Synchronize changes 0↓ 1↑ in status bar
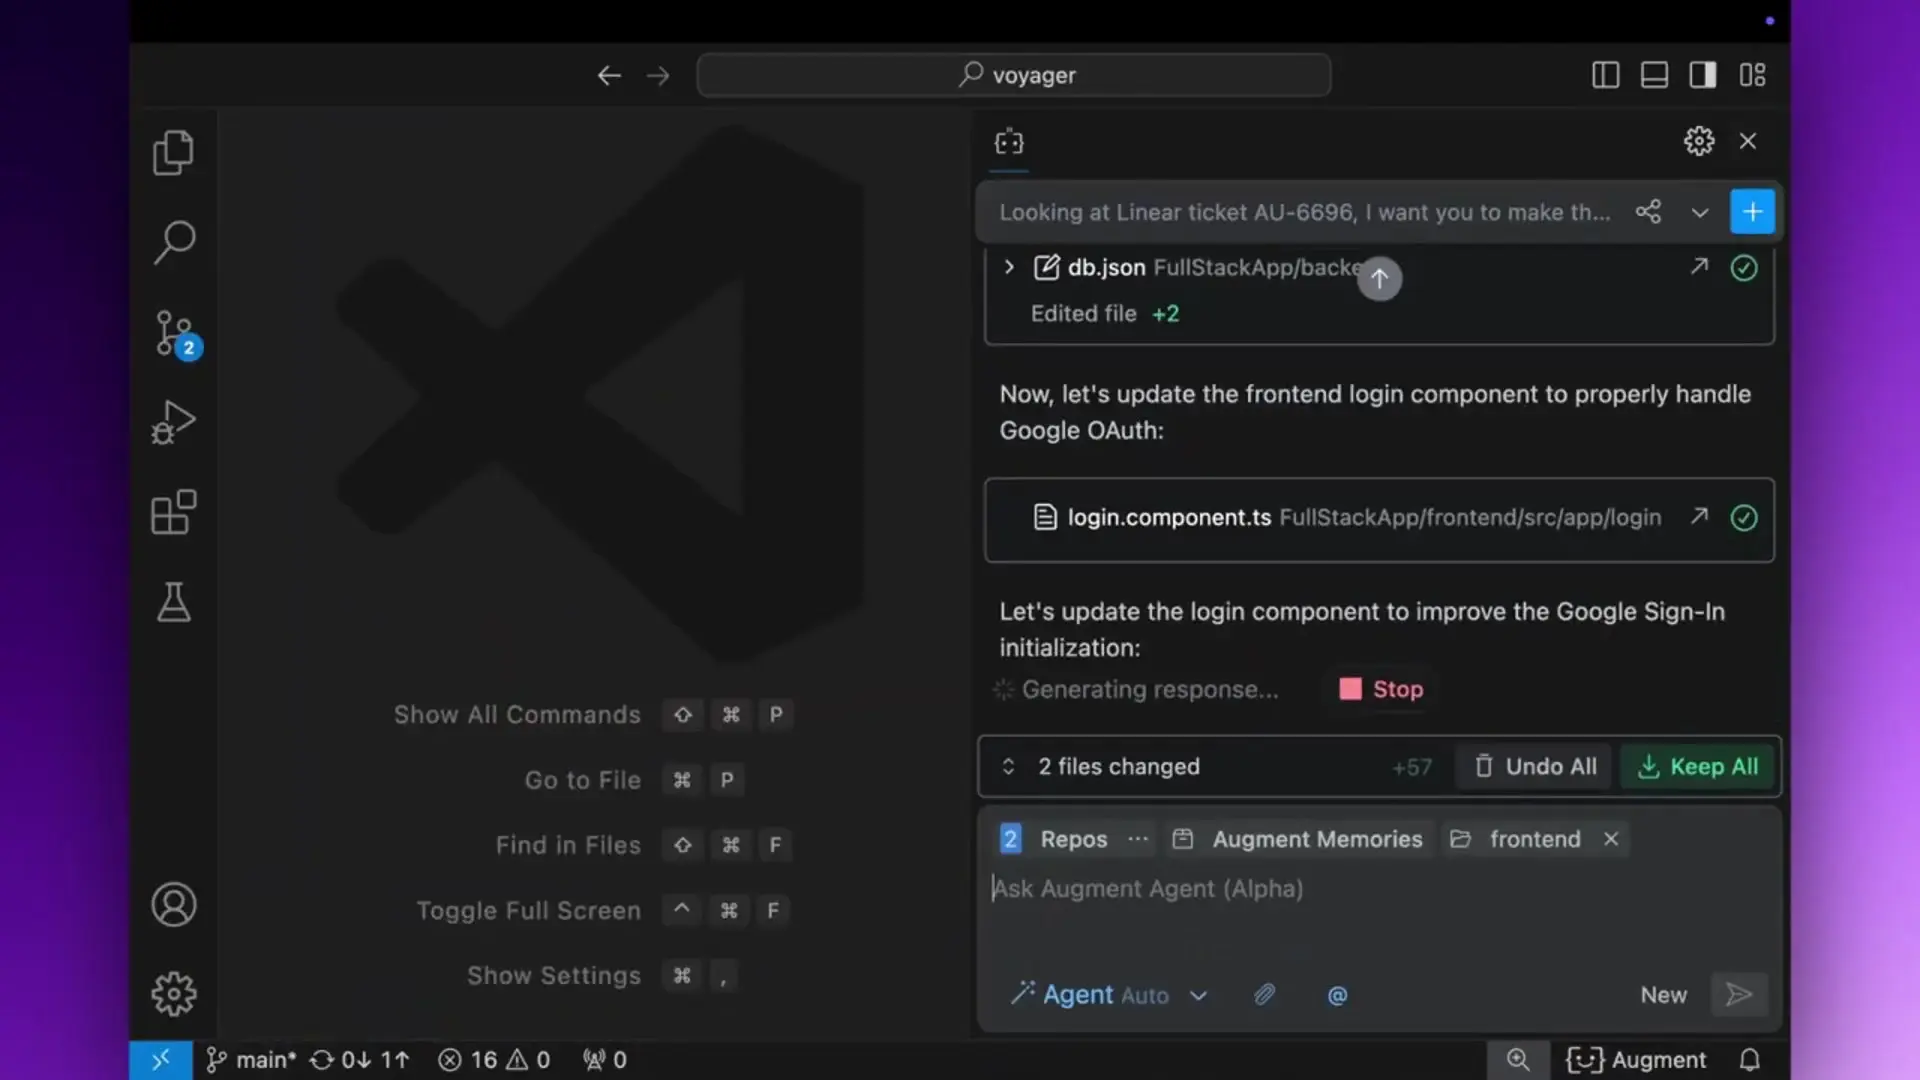Image resolution: width=1920 pixels, height=1080 pixels. pyautogui.click(x=359, y=1060)
